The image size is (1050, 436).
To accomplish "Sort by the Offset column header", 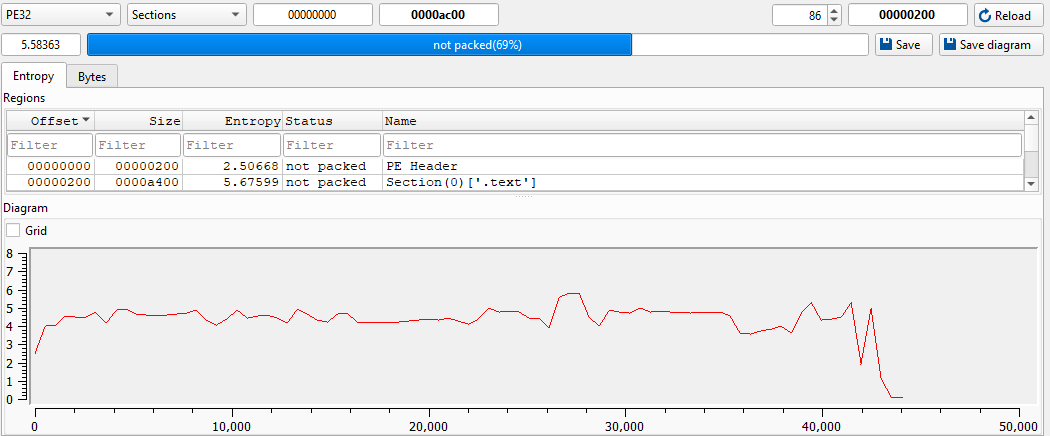I will point(50,120).
